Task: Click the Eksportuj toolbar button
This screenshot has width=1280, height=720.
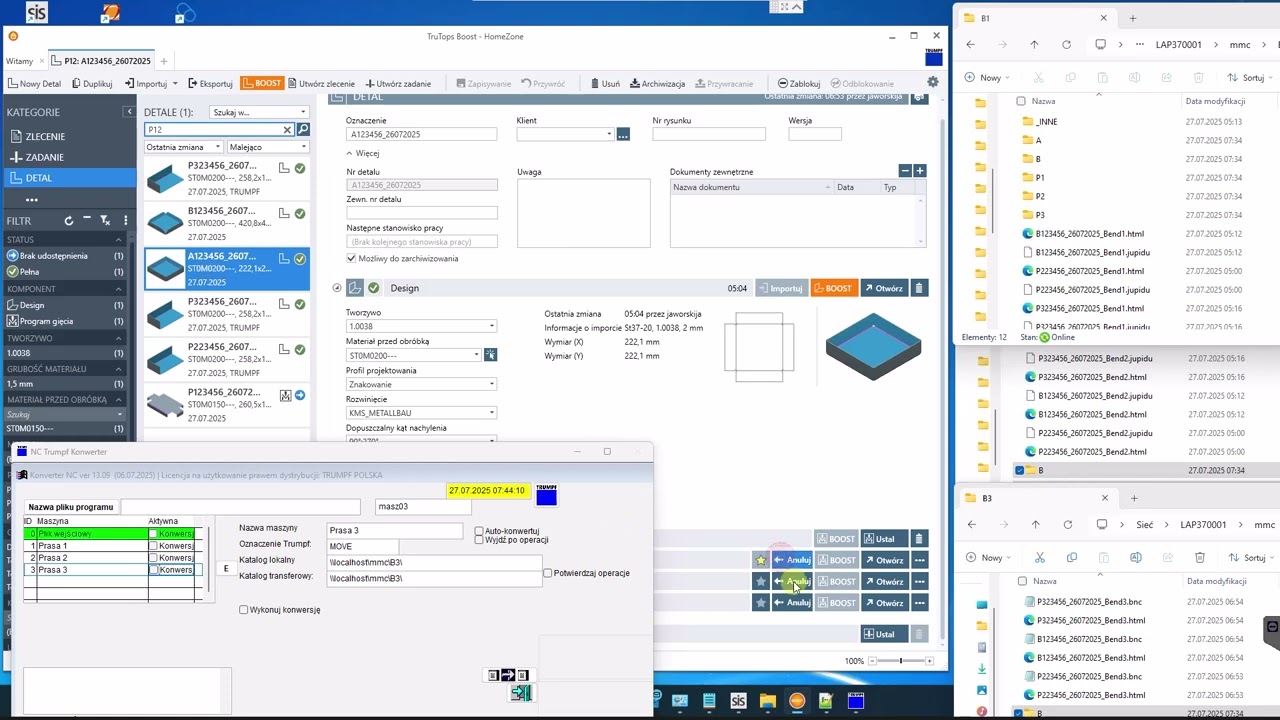Action: tap(210, 84)
